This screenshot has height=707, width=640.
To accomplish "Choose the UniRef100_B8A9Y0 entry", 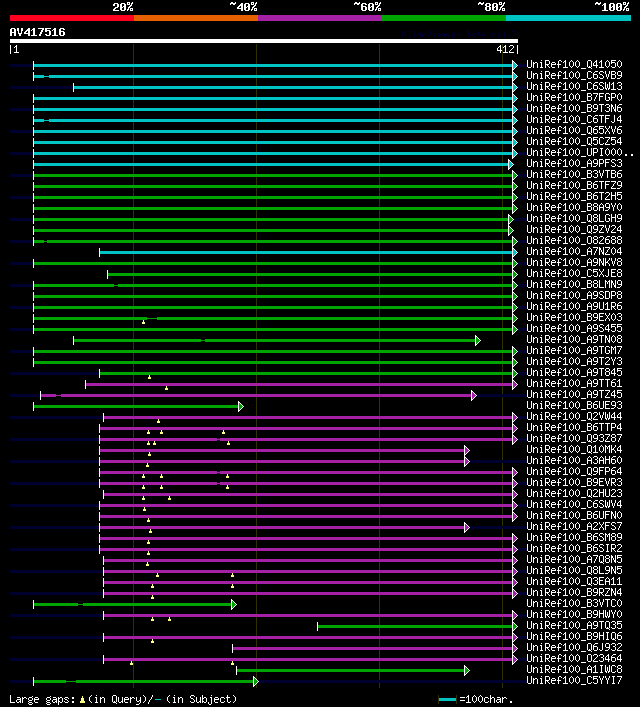I will coord(574,207).
